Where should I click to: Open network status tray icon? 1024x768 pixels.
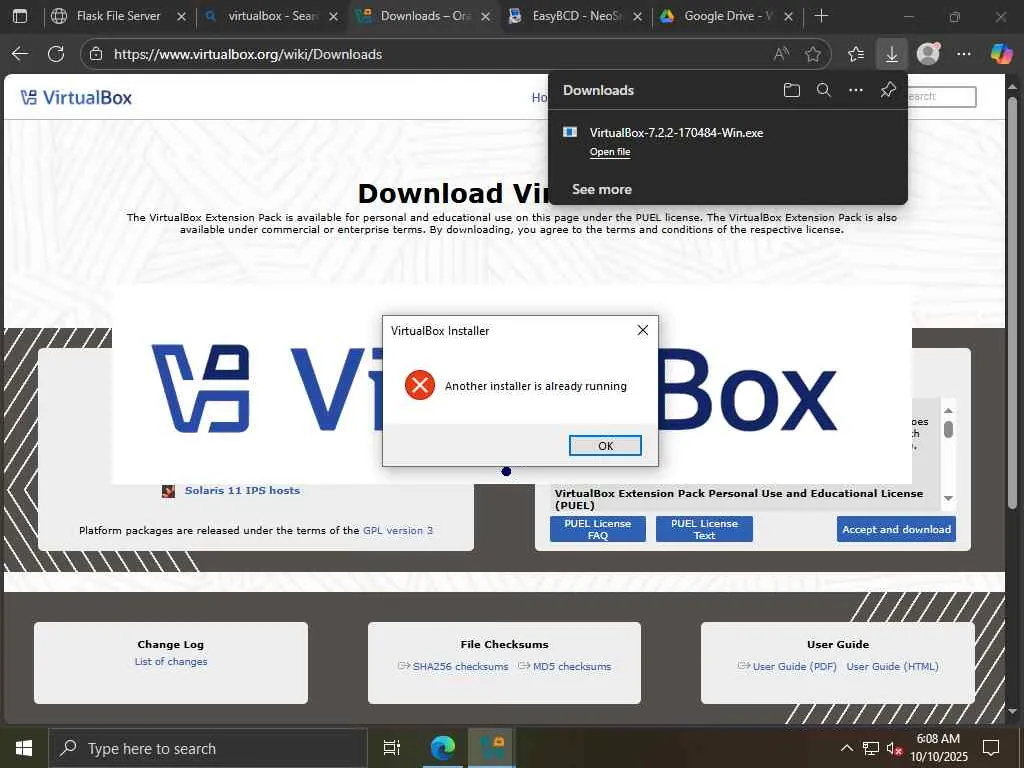tap(871, 748)
